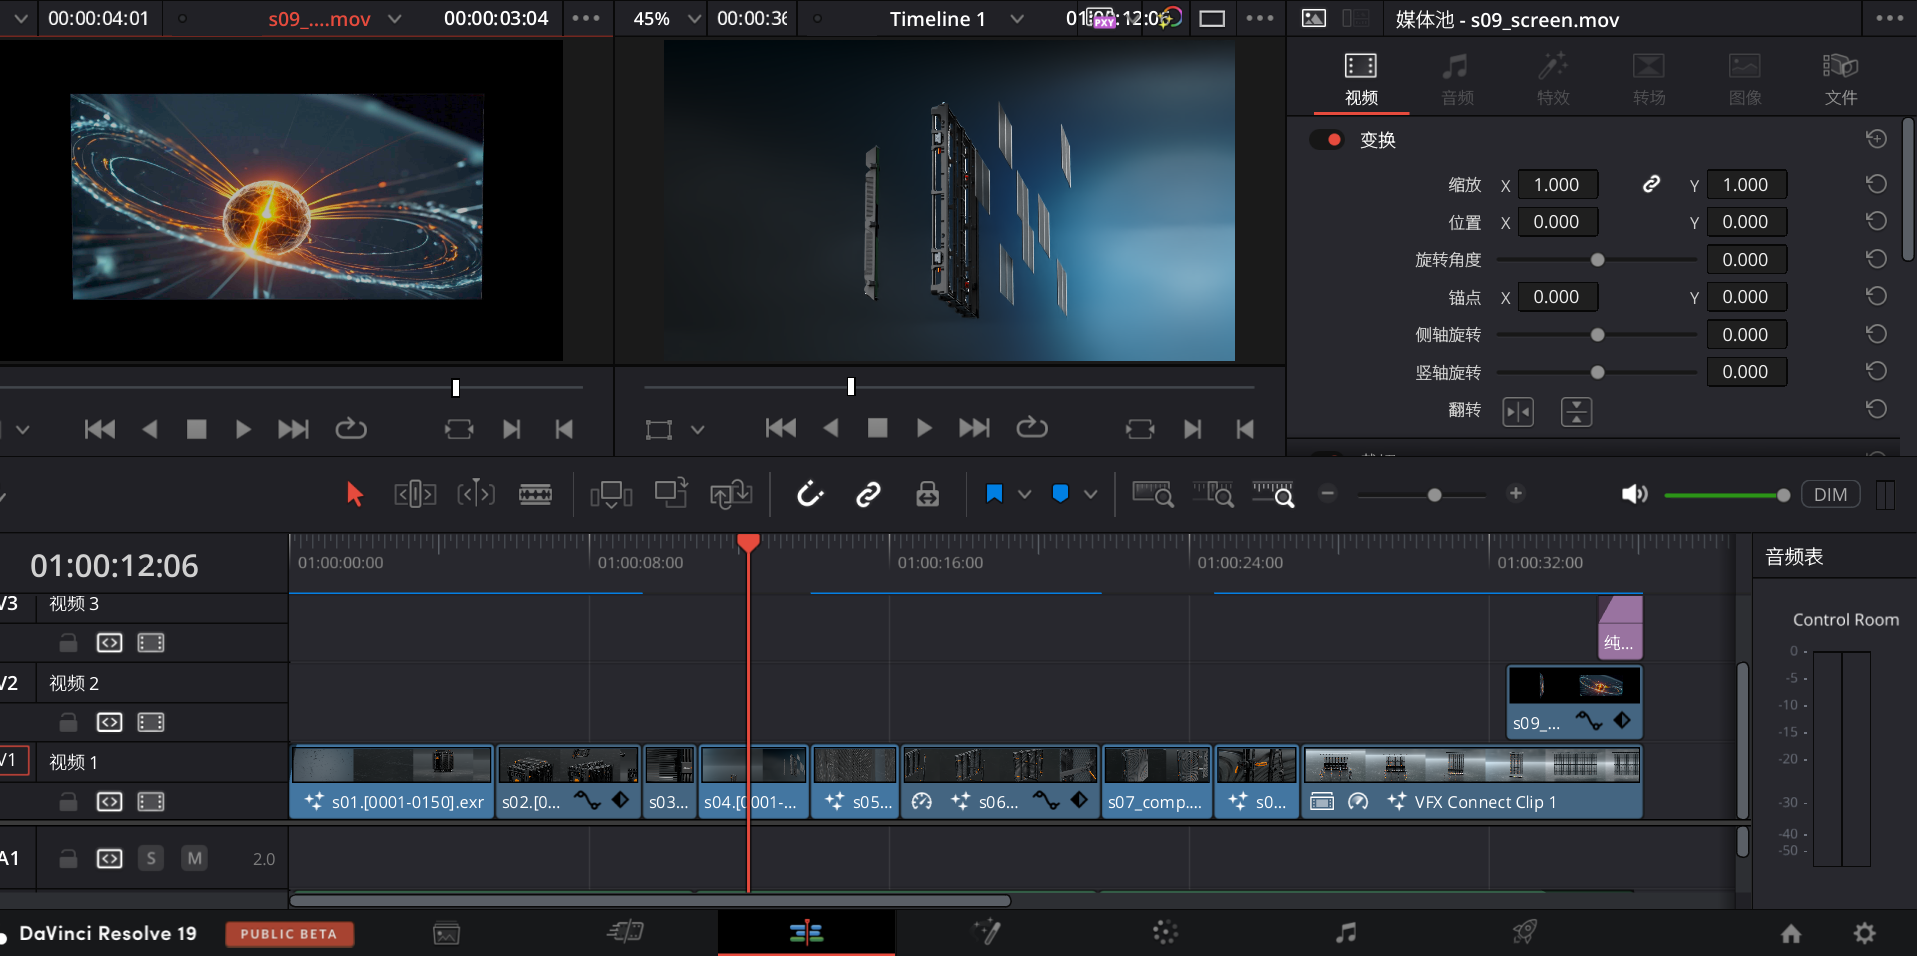Click the Detail Zoom icon
Viewport: 1917px width, 956px height.
coord(1213,494)
